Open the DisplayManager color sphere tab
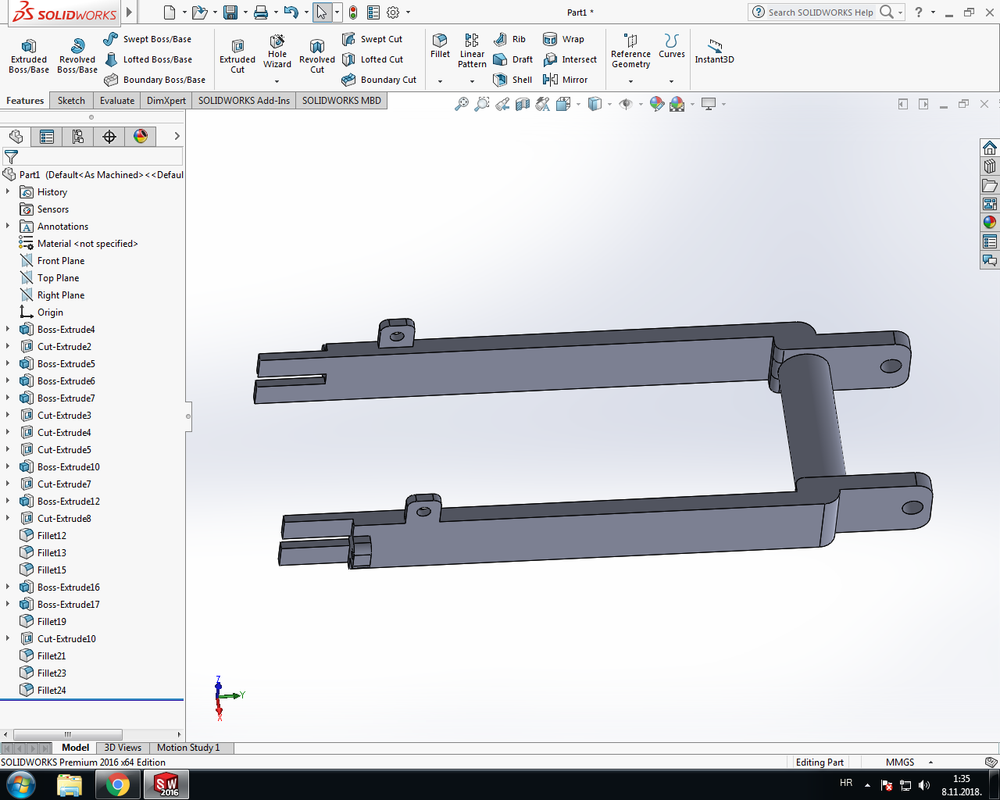This screenshot has width=1000, height=800. (140, 137)
